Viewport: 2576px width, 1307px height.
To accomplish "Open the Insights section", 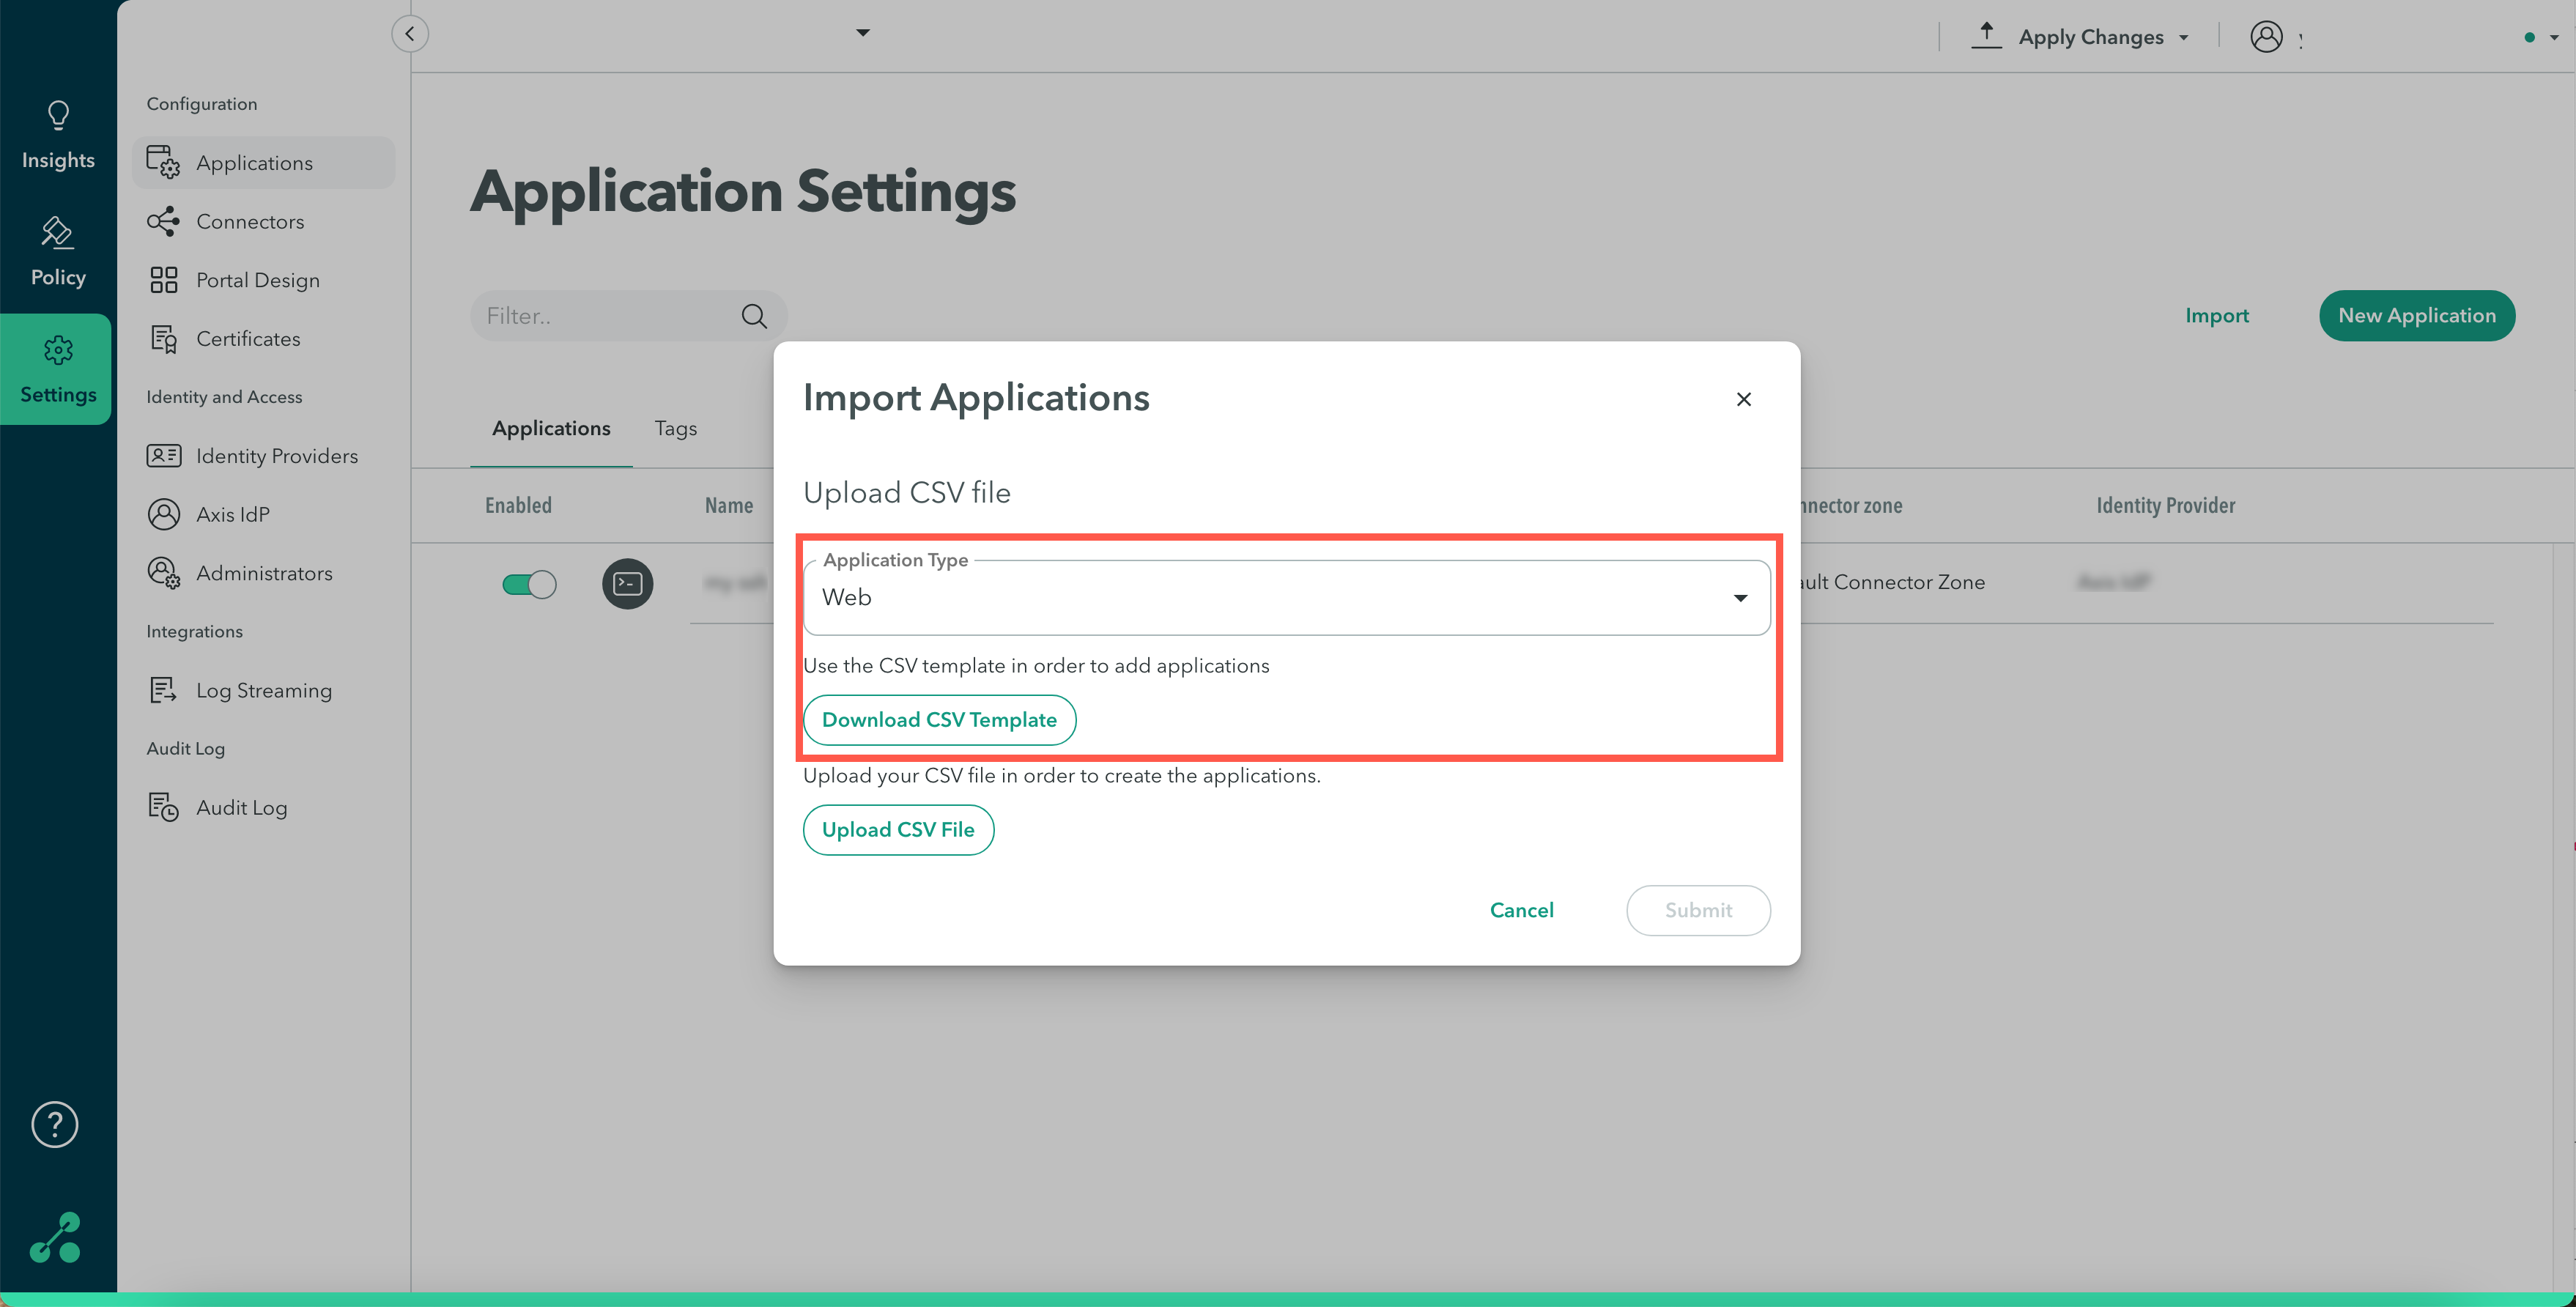I will click(58, 135).
